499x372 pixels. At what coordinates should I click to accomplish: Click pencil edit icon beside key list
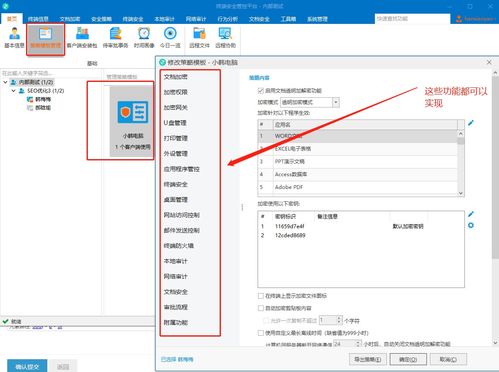471,214
